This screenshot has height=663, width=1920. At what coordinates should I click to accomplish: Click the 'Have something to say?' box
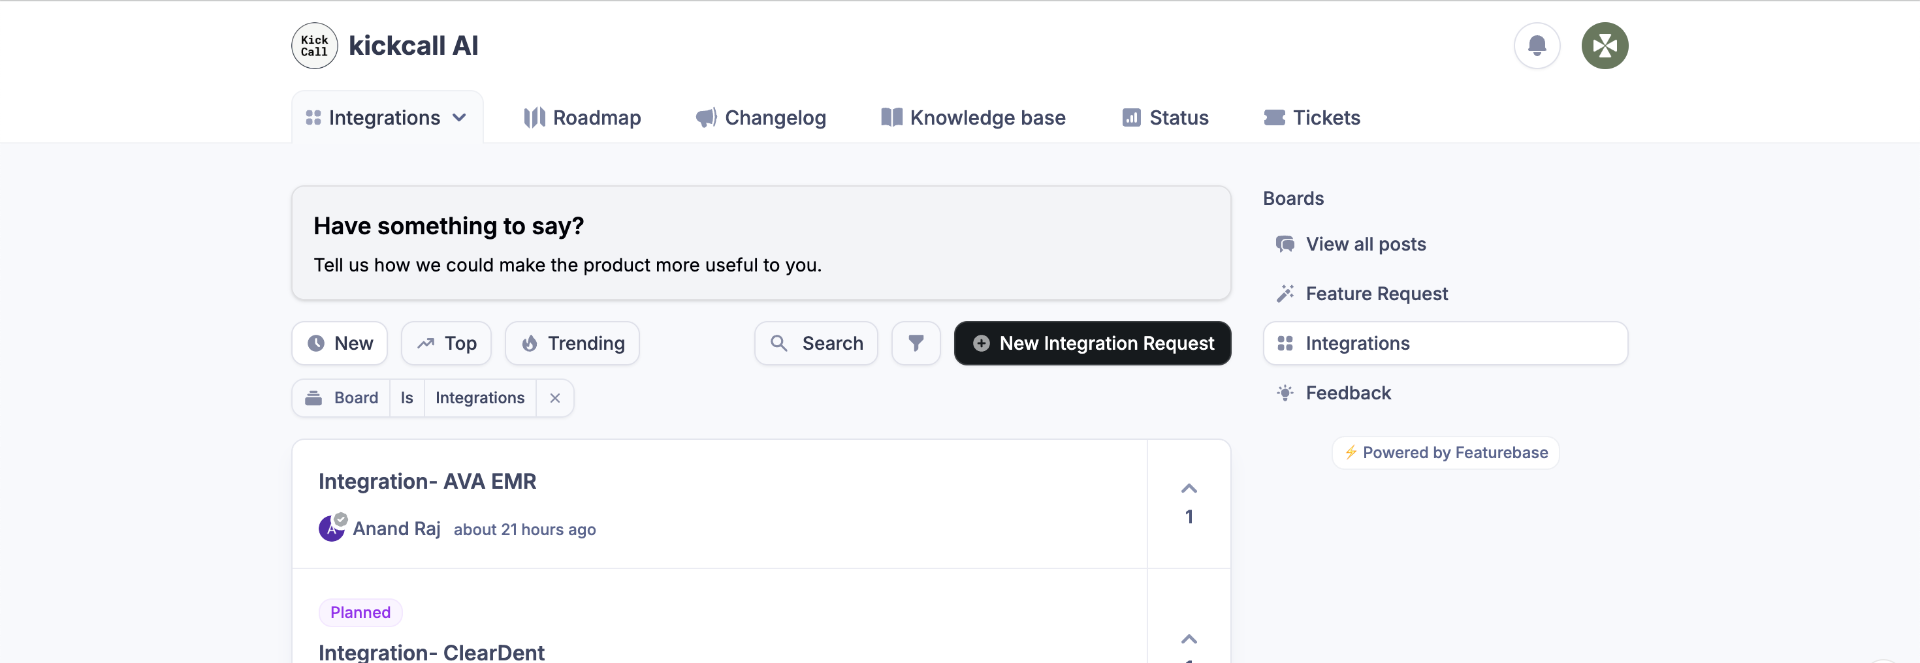(761, 243)
